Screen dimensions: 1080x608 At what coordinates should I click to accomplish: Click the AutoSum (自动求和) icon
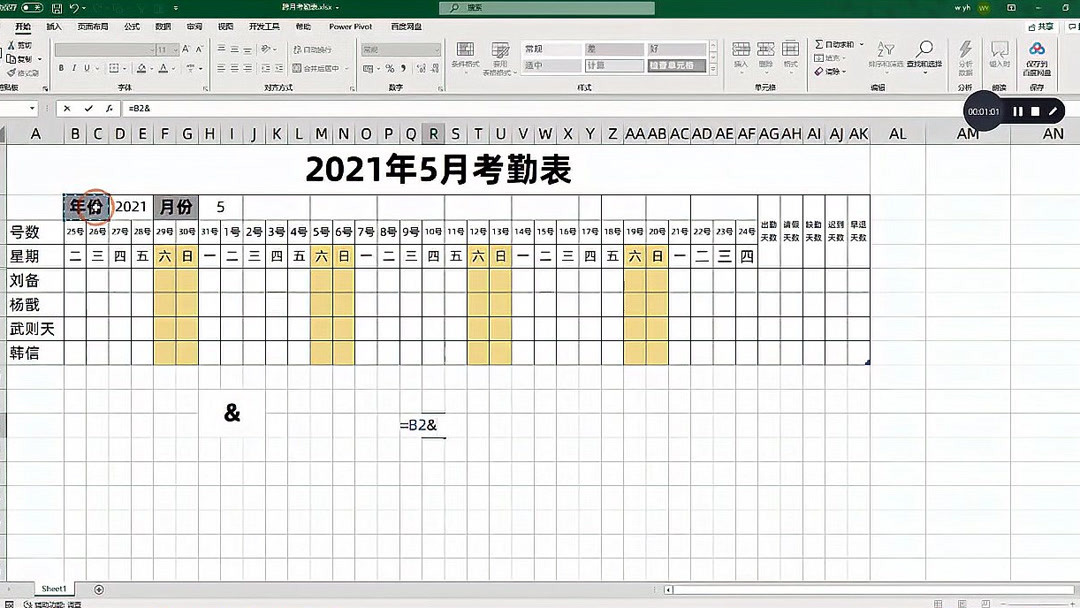coord(818,45)
